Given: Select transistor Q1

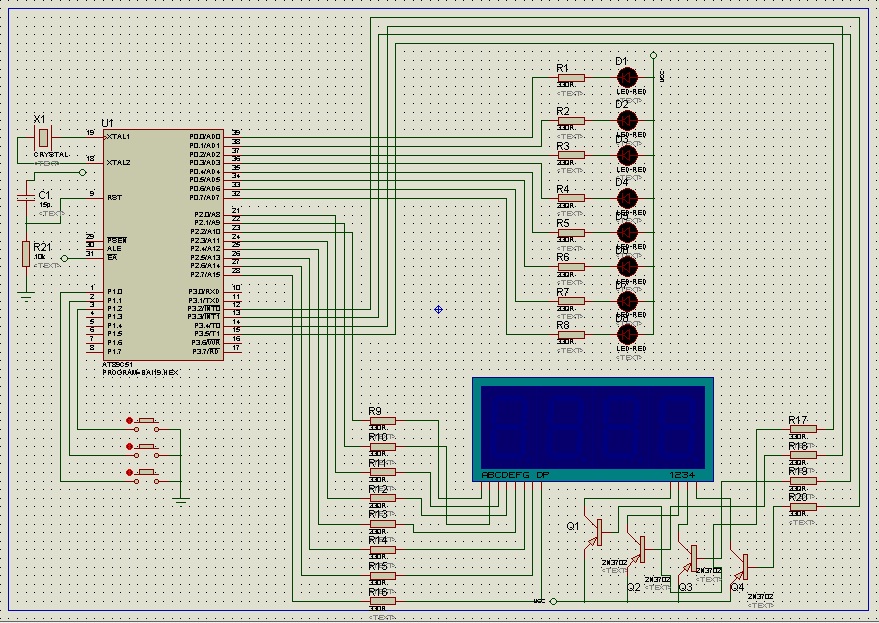Looking at the screenshot, I should pos(598,529).
